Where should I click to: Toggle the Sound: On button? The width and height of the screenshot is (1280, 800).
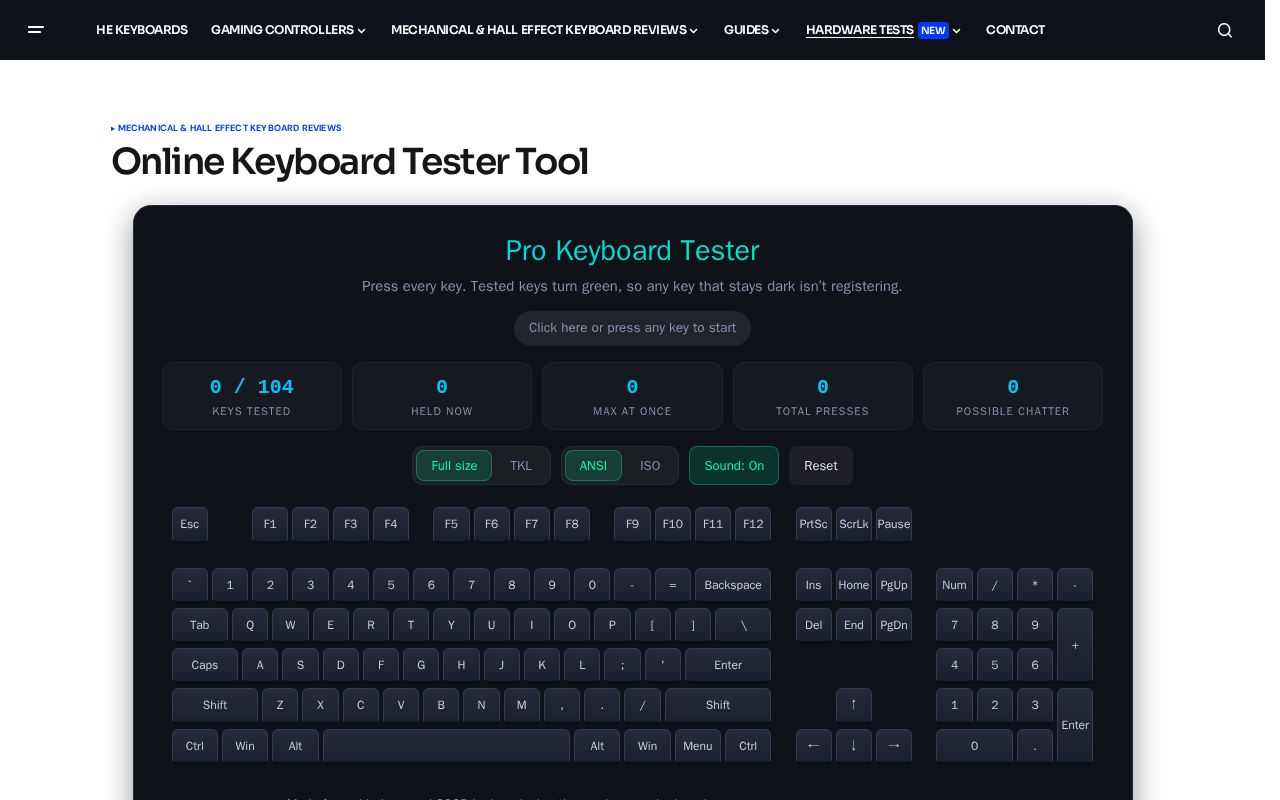(x=734, y=466)
